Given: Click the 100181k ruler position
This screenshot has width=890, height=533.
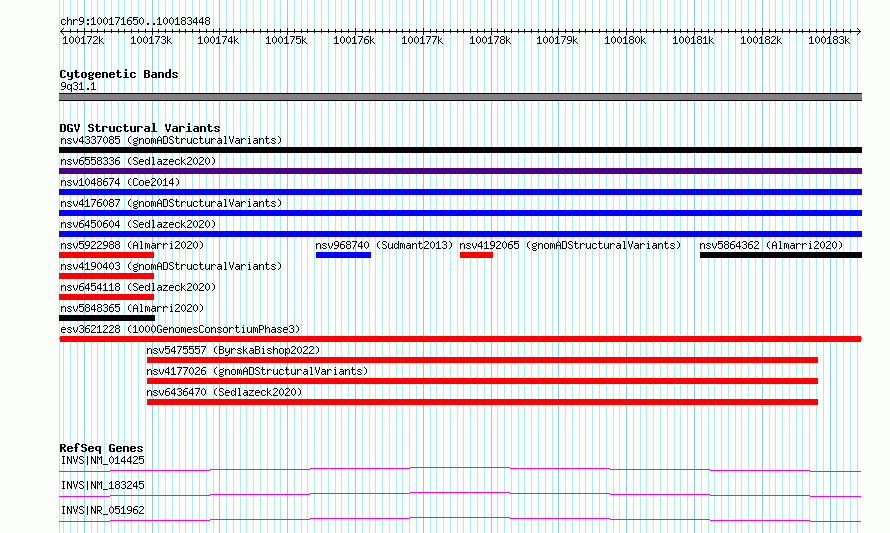Looking at the screenshot, I should tap(693, 40).
